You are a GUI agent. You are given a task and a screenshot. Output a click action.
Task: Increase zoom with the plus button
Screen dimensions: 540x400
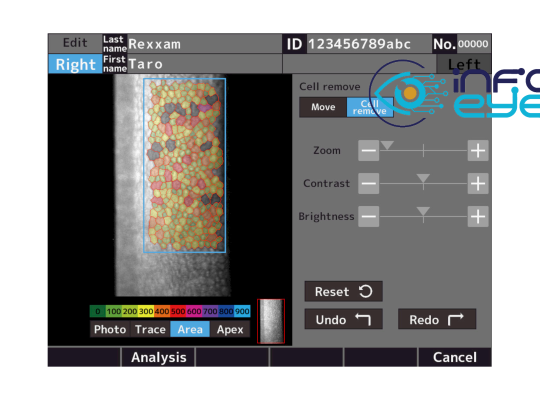(x=478, y=151)
